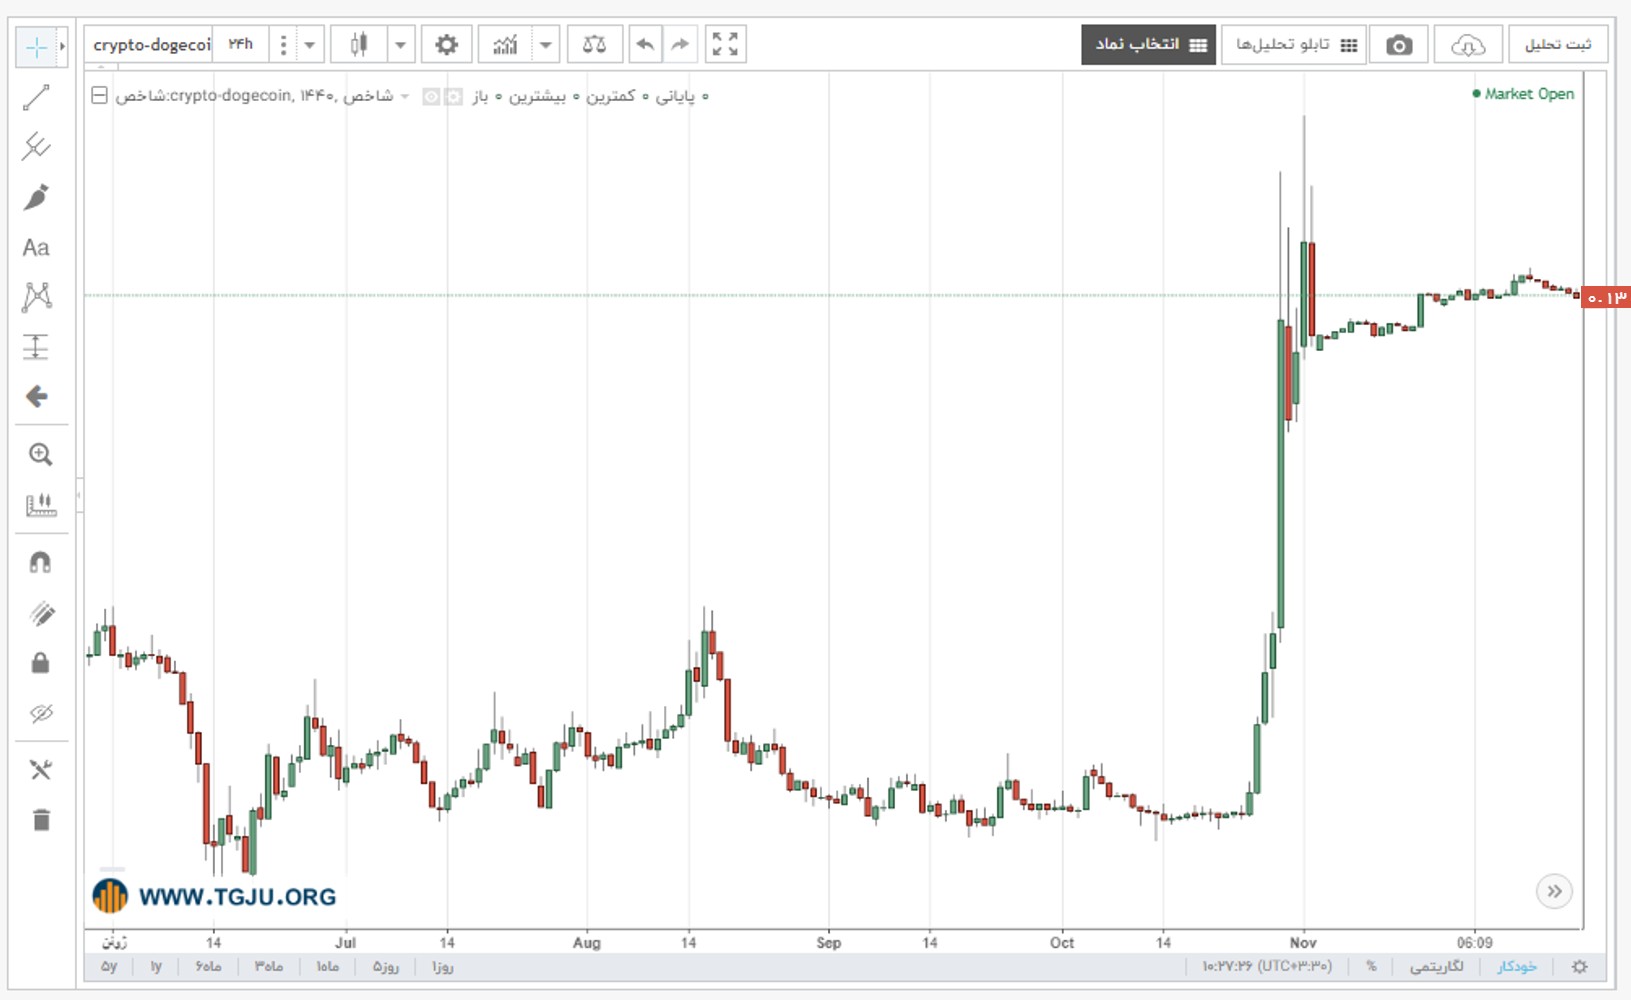1631x1000 pixels.
Task: Toggle logarithmic scale (لگاریتمی)
Action: pyautogui.click(x=1437, y=967)
